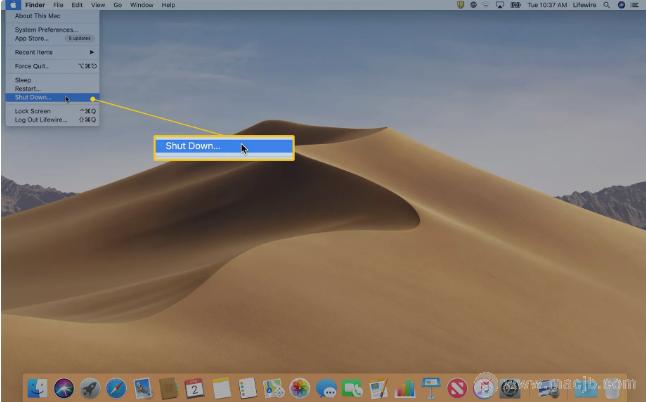Screen dimensions: 646x402
Task: Open the Edit menu
Action: pos(77,5)
